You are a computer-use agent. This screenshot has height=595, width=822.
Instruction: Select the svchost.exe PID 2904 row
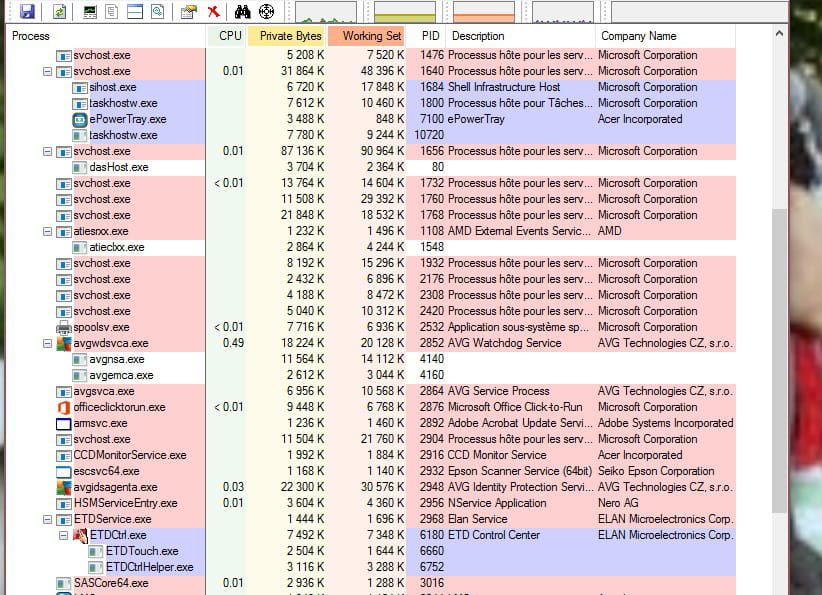371,439
